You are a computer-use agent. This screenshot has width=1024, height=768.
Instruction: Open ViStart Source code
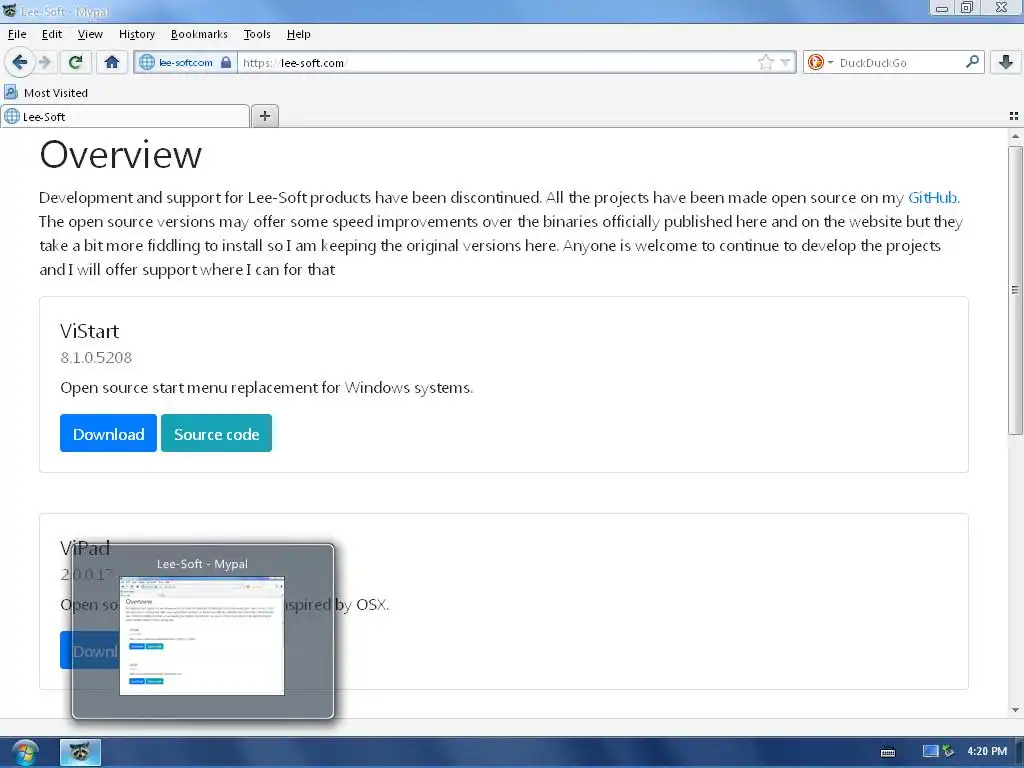216,433
